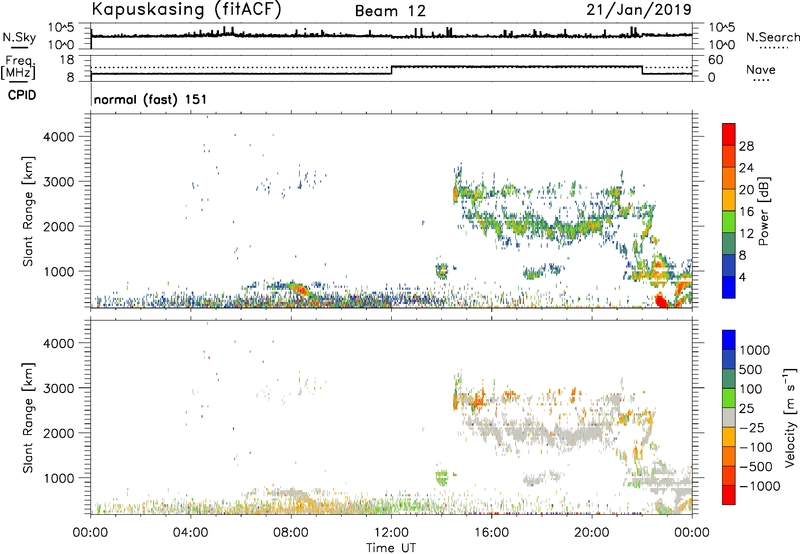Click the '20:00' time tick label
800x554 pixels.
tap(591, 533)
